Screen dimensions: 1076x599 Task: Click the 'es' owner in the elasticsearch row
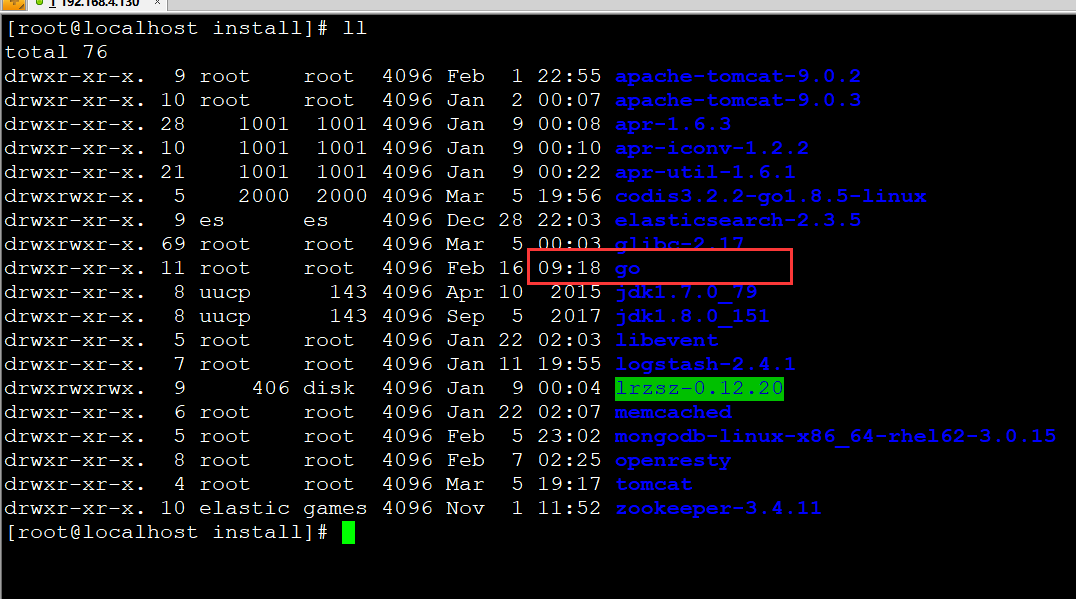(x=212, y=220)
